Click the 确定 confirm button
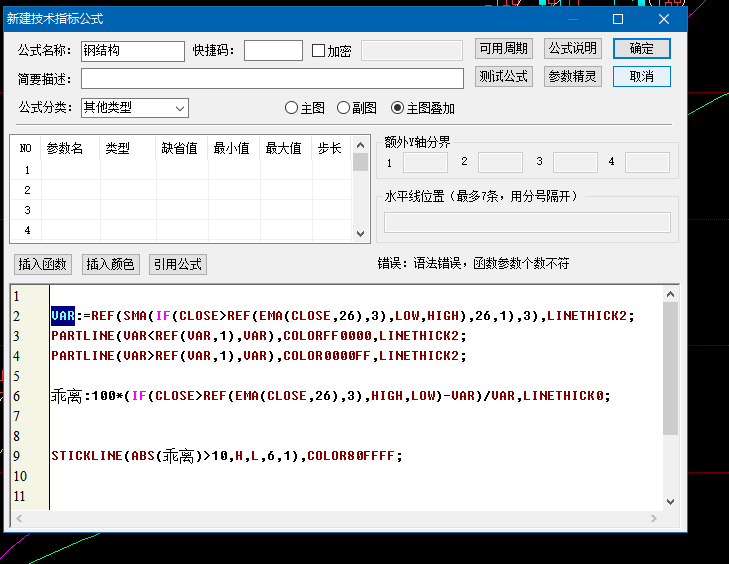 [x=642, y=48]
